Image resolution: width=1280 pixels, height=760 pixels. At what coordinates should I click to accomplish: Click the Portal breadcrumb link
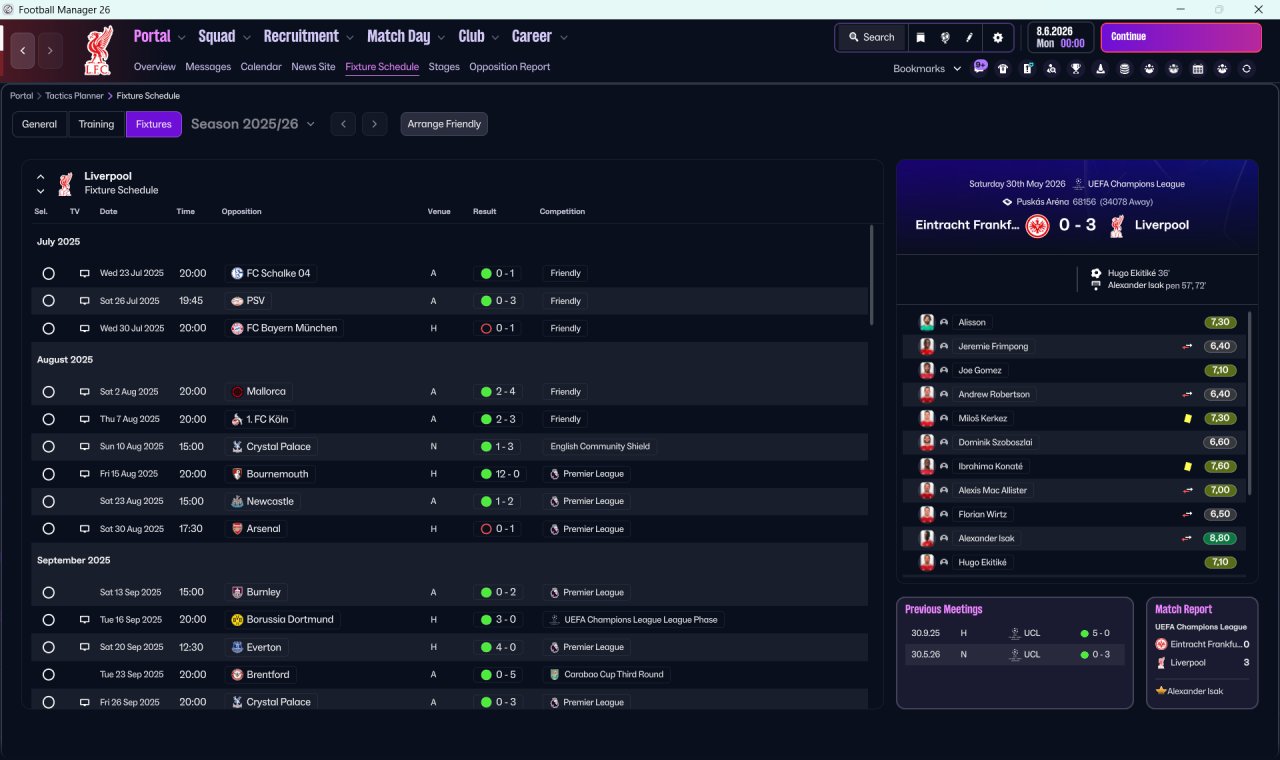click(x=22, y=96)
